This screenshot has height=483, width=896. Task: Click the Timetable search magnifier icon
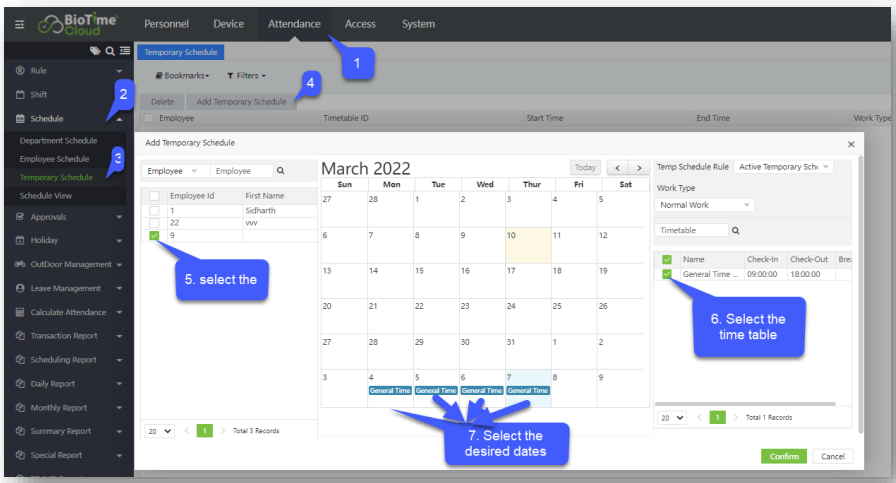(735, 230)
